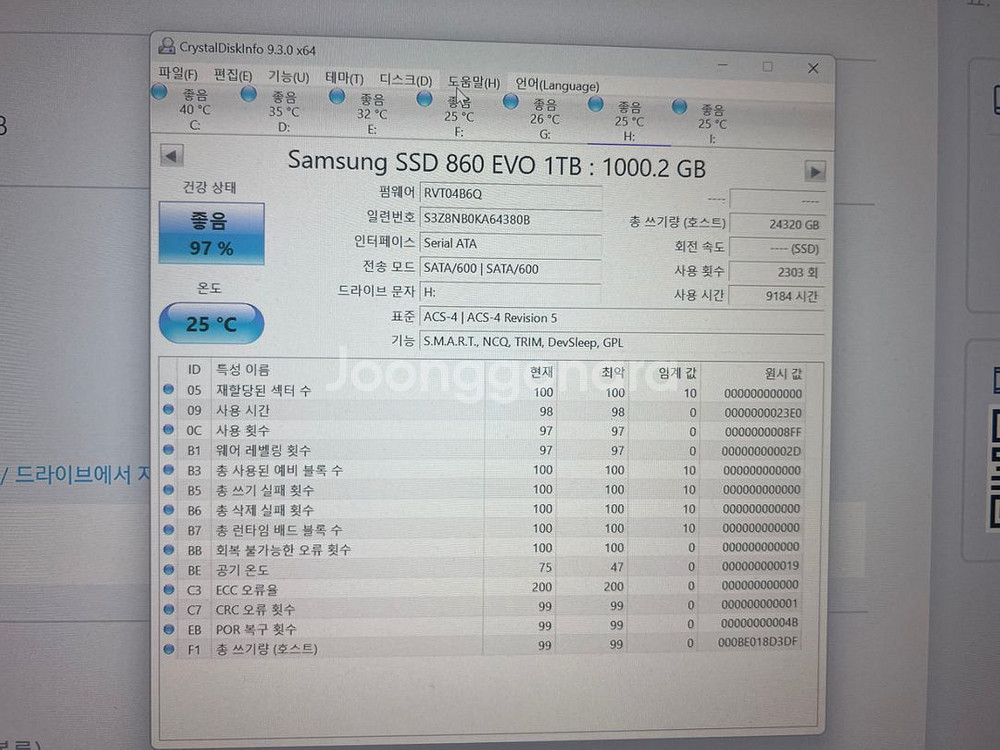Click the 좋음 97 % health status button
This screenshot has width=1000, height=750.
212,233
